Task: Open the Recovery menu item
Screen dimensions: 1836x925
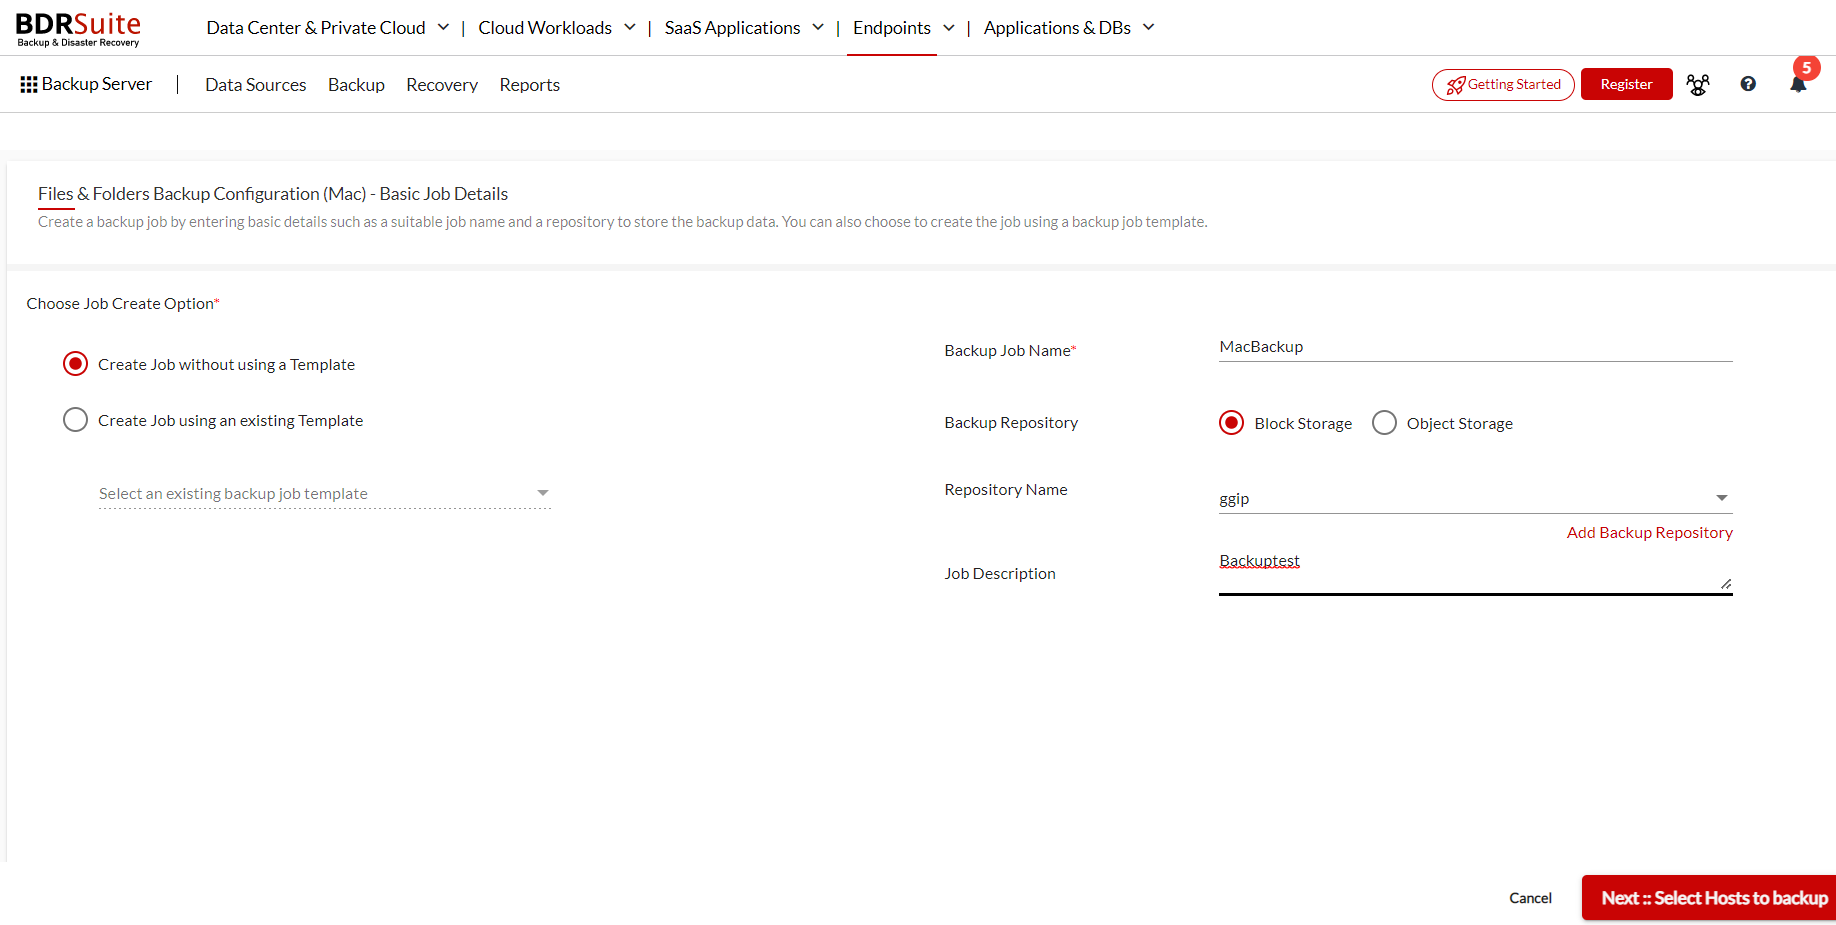Action: 442,85
